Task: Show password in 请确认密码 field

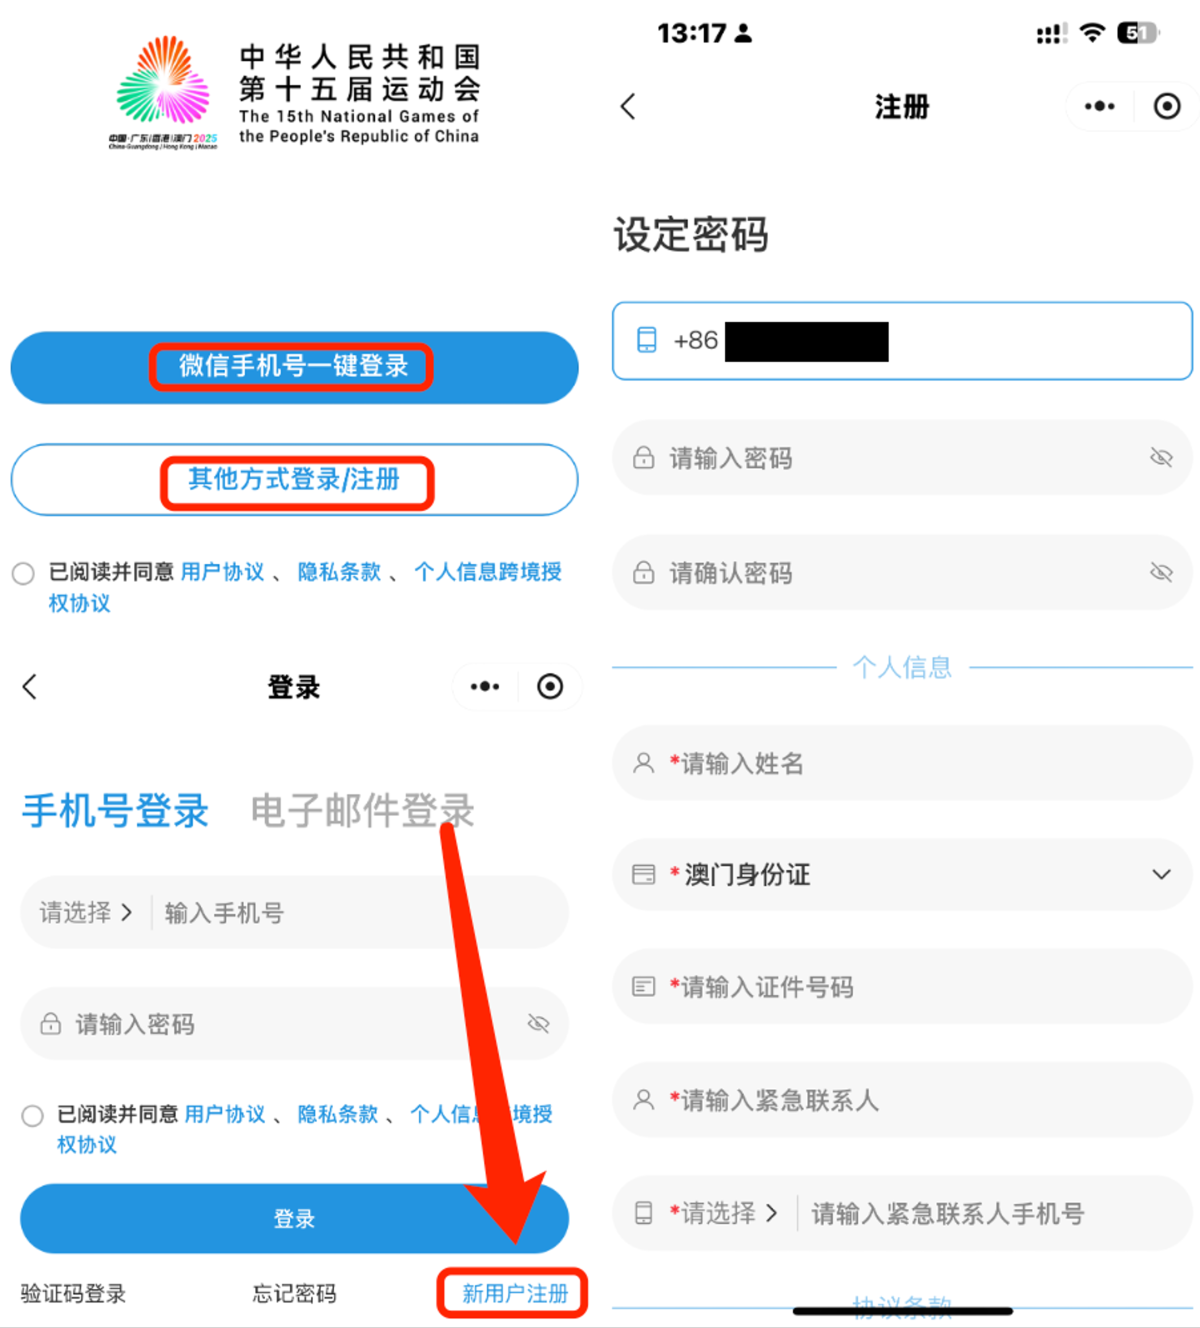Action: [x=1161, y=572]
